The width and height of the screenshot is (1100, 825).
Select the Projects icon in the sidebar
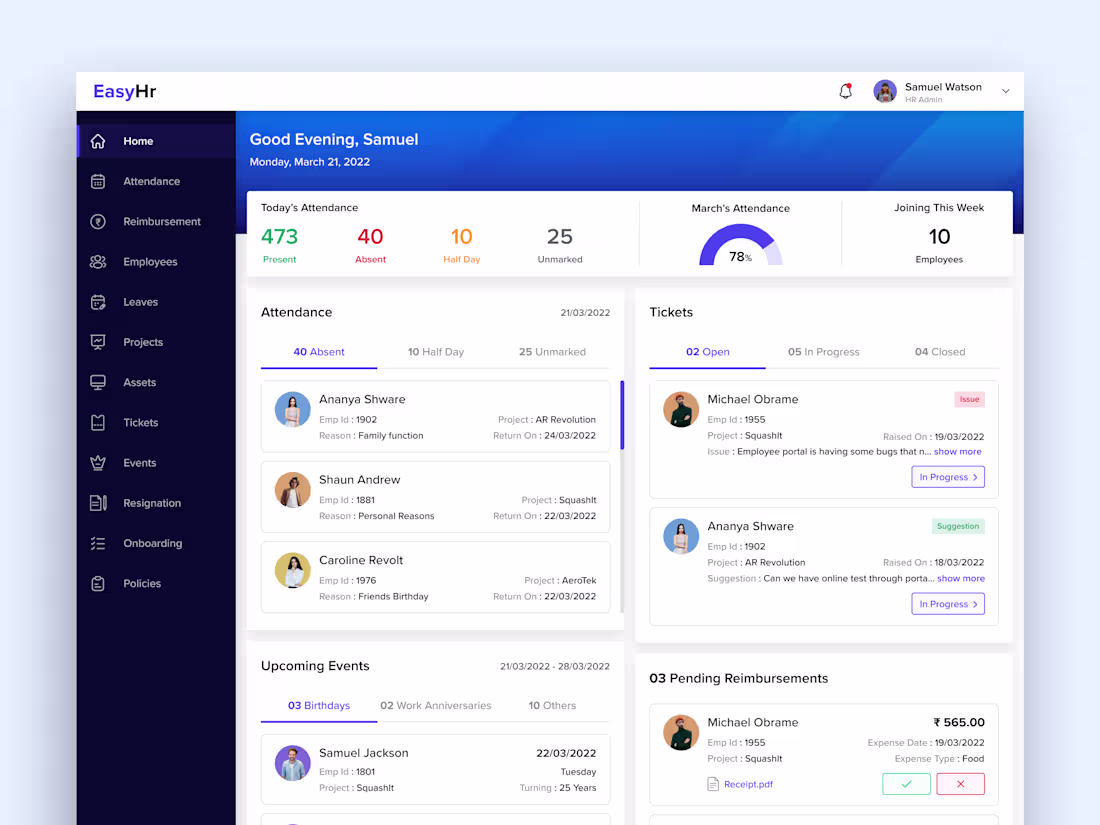(x=98, y=342)
